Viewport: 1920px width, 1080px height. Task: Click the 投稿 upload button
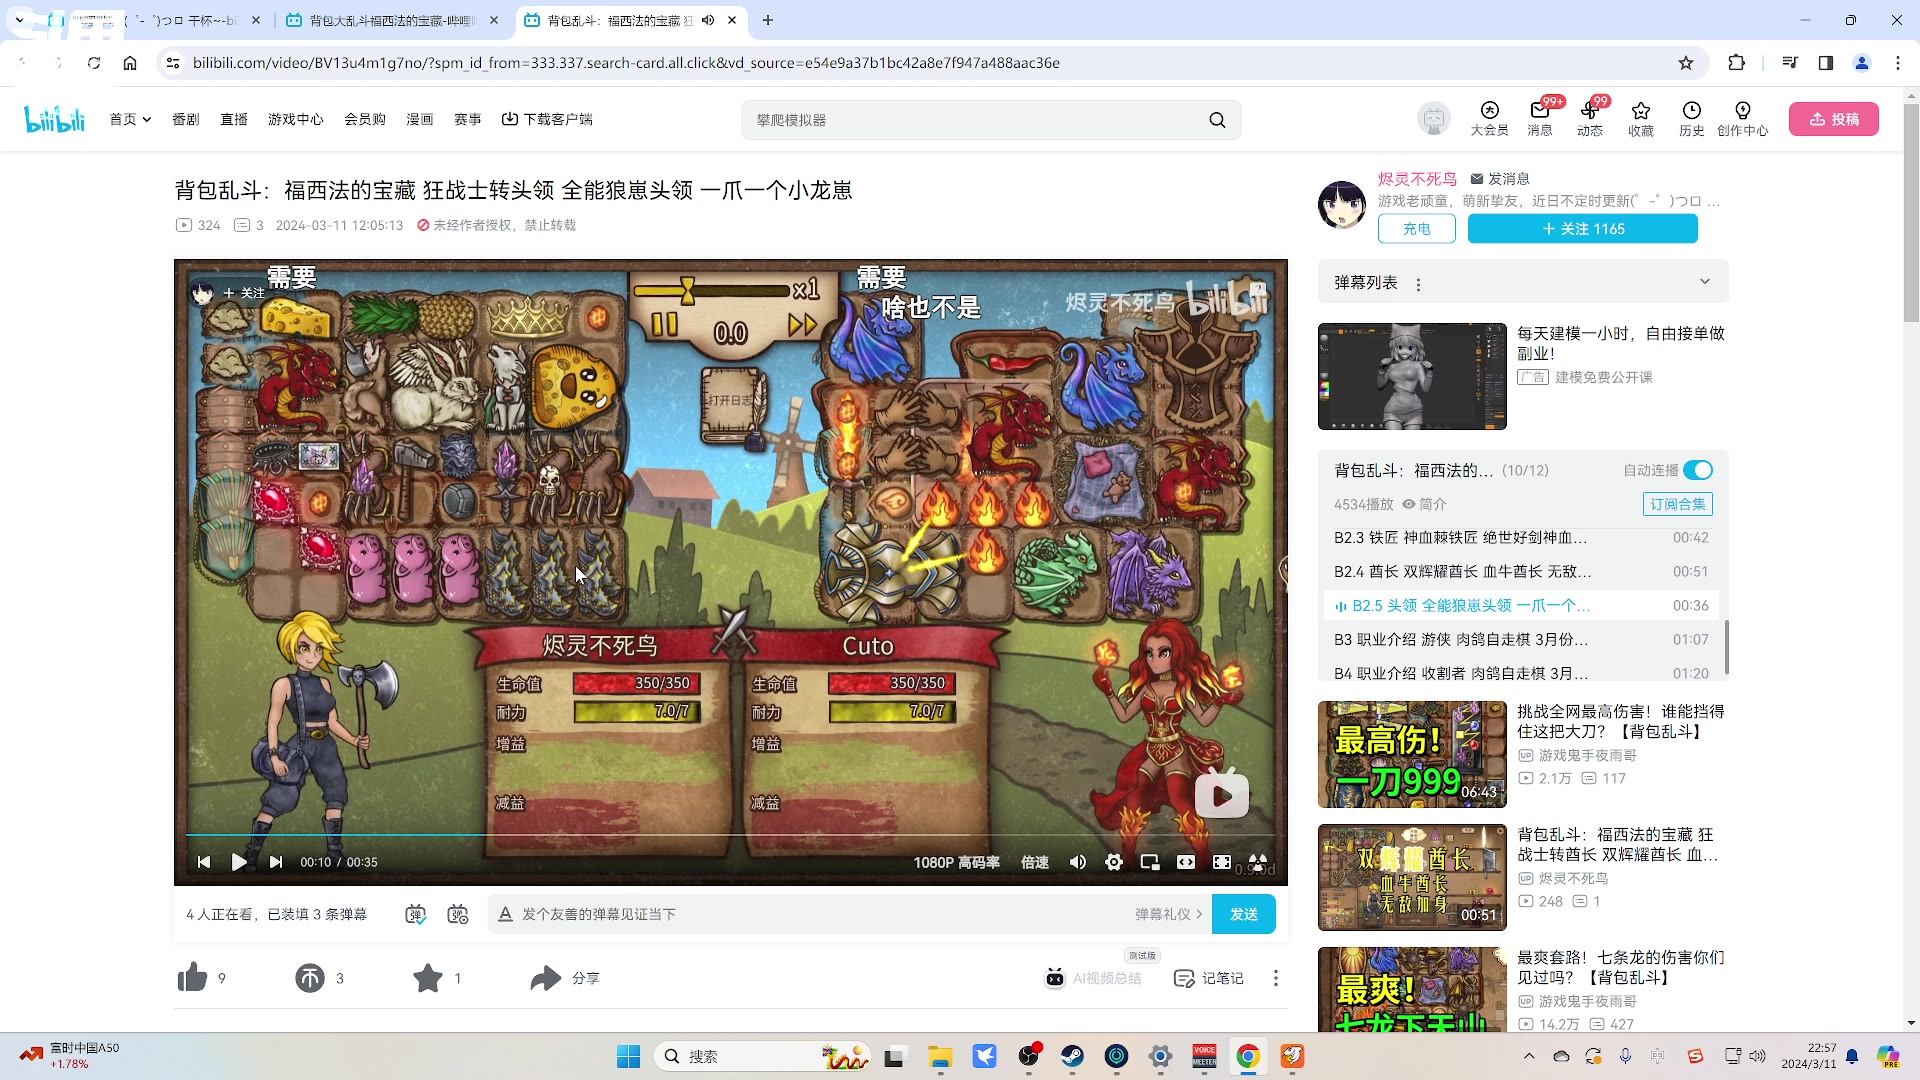click(x=1833, y=119)
